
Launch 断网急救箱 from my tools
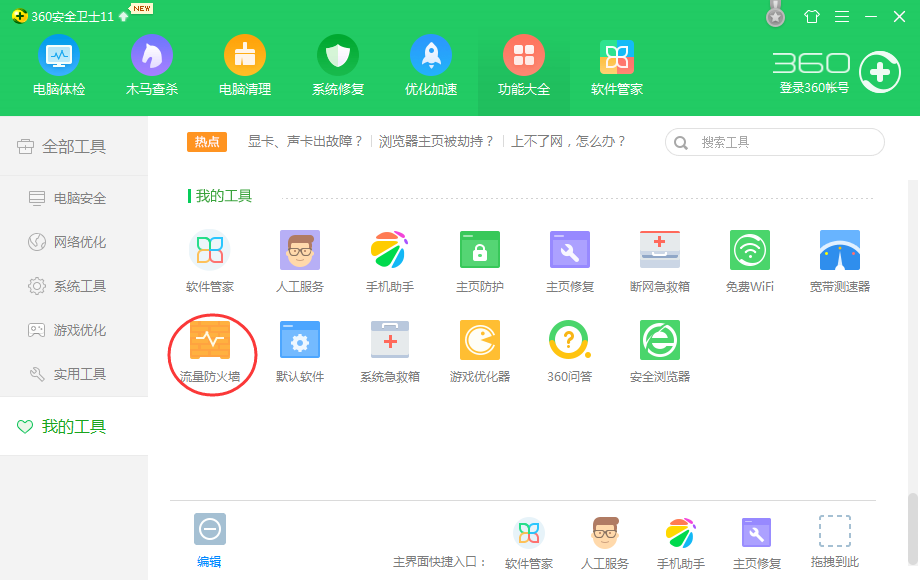660,259
